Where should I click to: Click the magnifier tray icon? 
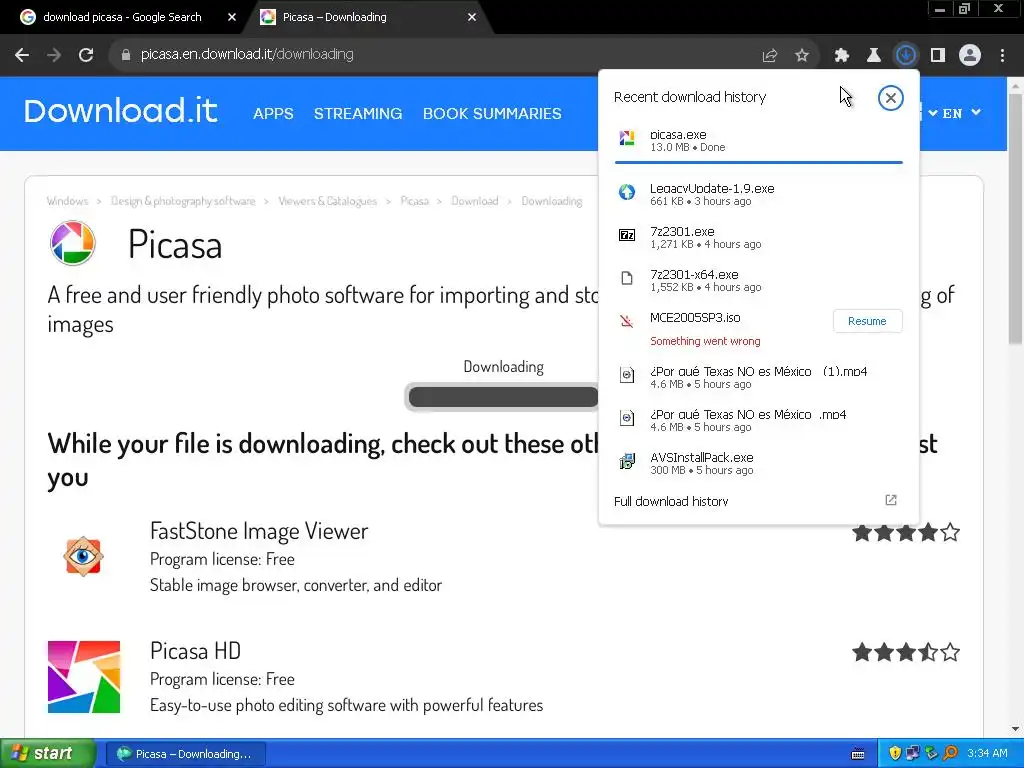pos(950,754)
